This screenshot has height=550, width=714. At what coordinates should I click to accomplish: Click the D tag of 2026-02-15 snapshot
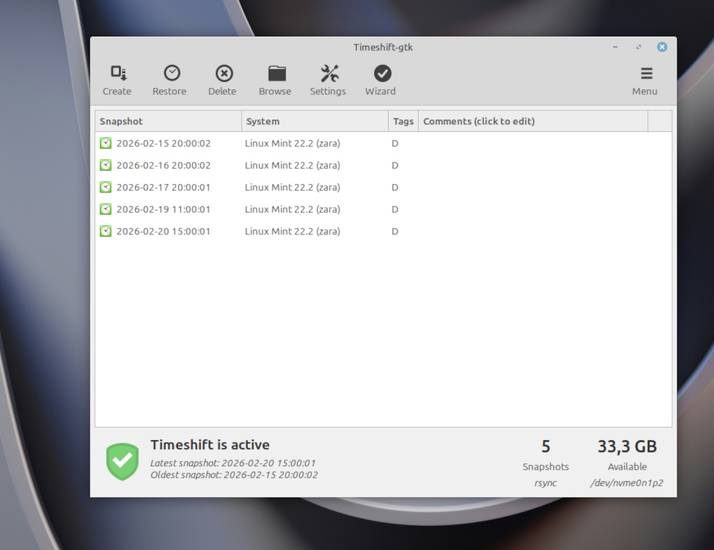[x=395, y=143]
